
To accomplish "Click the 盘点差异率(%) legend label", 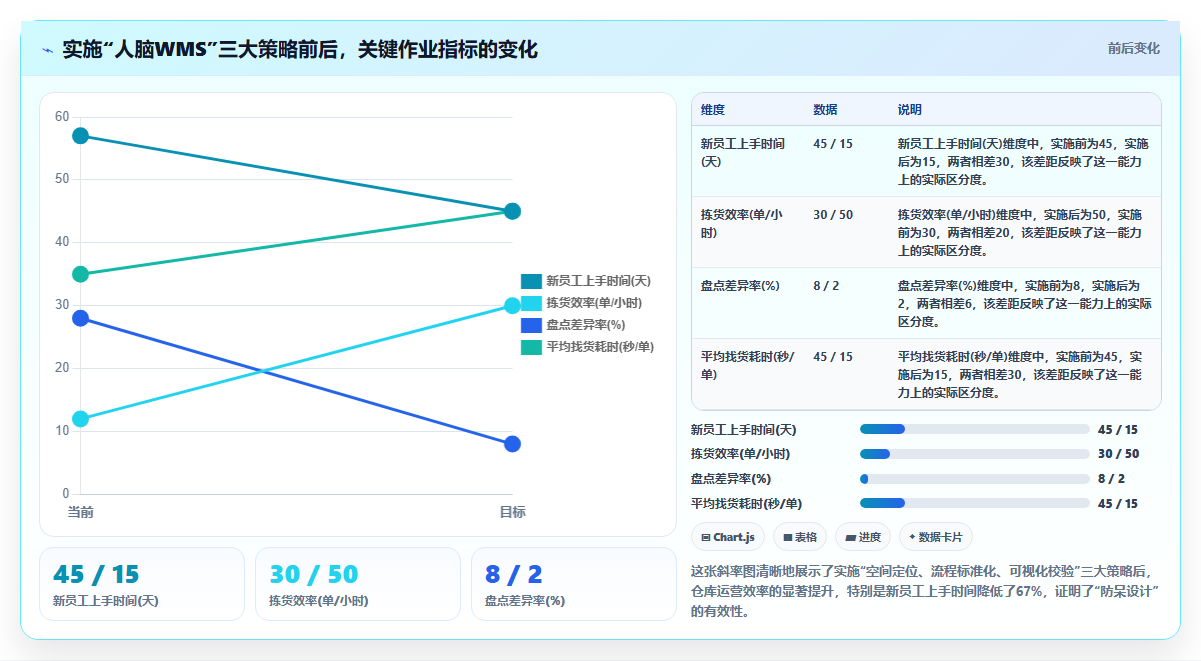I will click(x=585, y=325).
